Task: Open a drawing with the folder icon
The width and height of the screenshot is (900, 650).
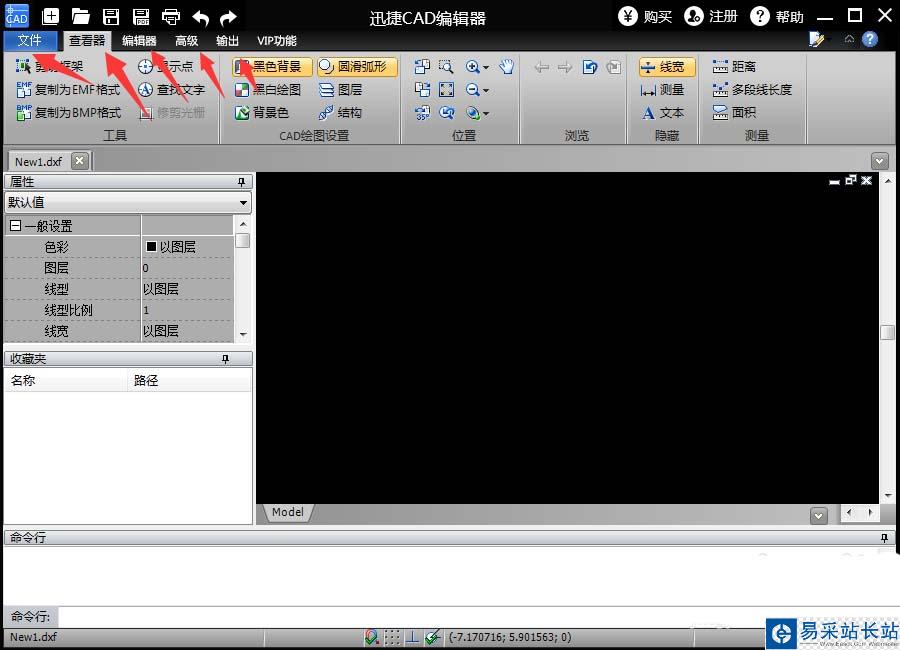Action: click(80, 17)
